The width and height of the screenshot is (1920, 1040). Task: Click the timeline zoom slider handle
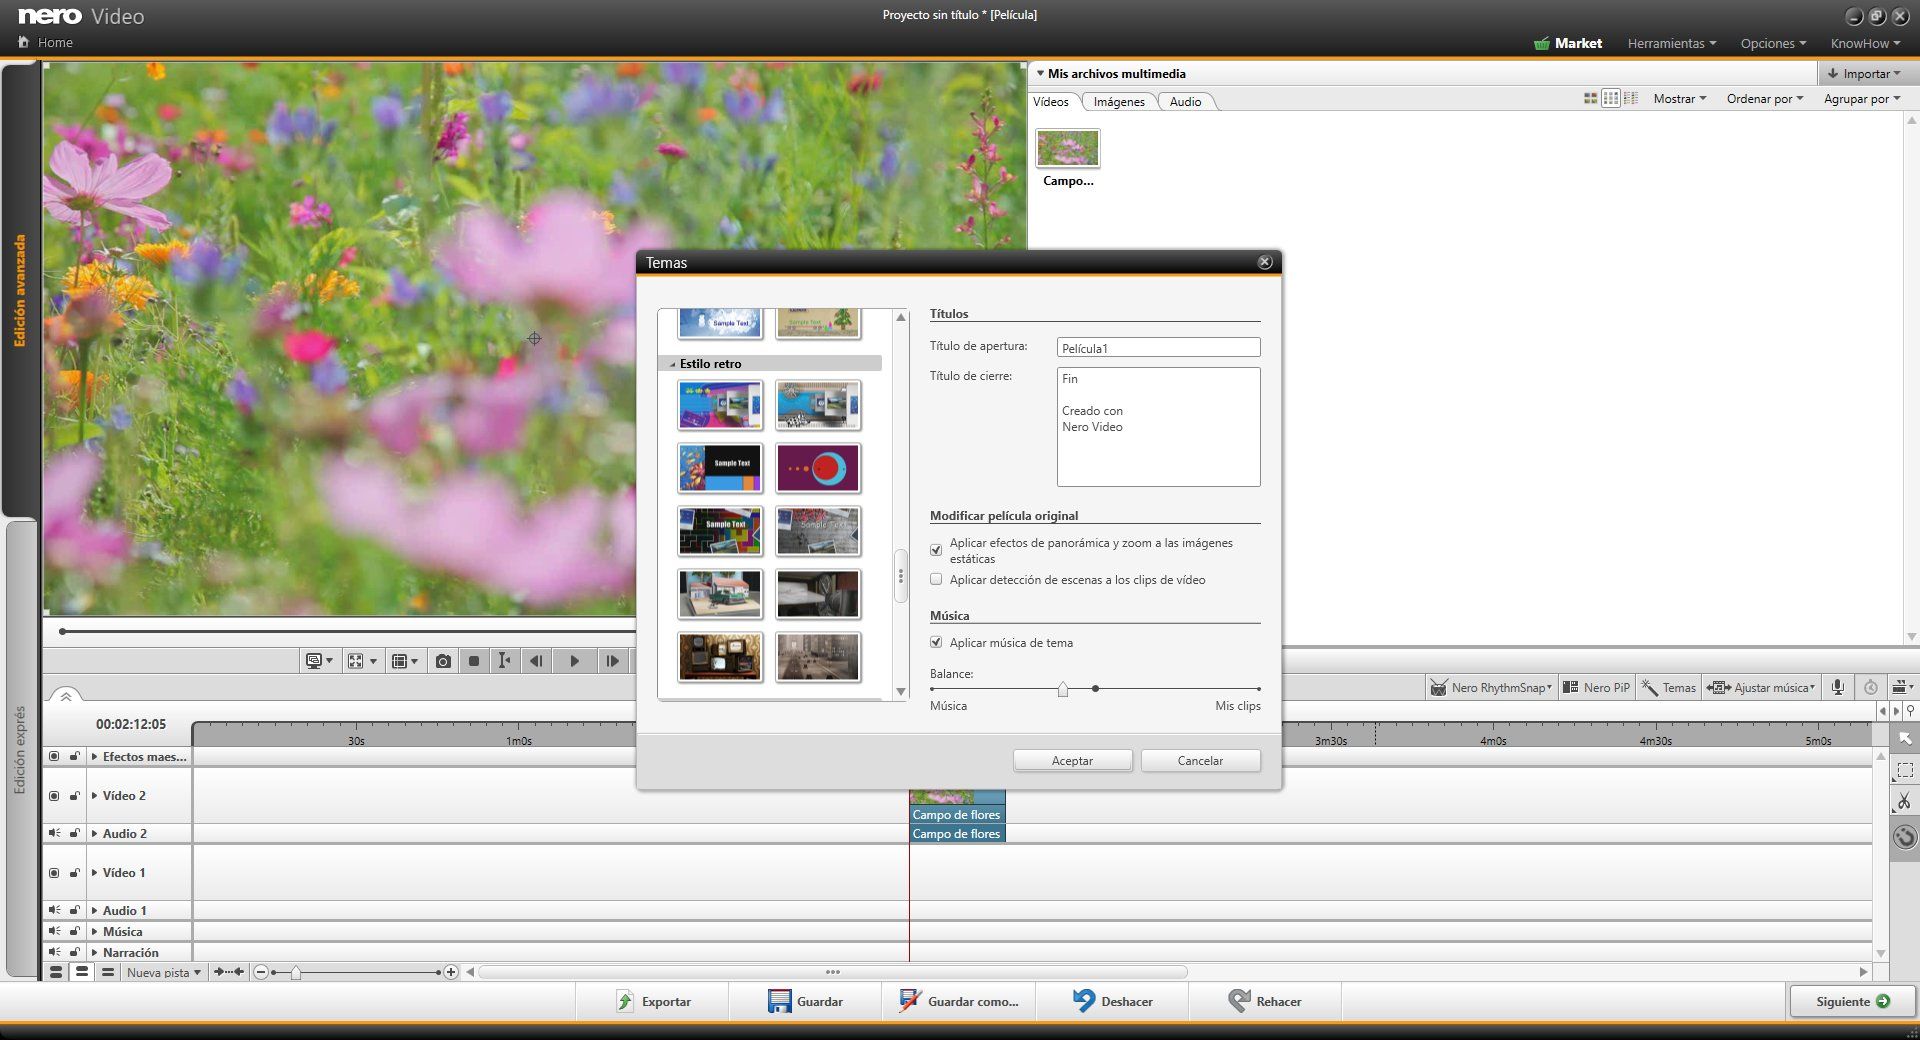296,972
